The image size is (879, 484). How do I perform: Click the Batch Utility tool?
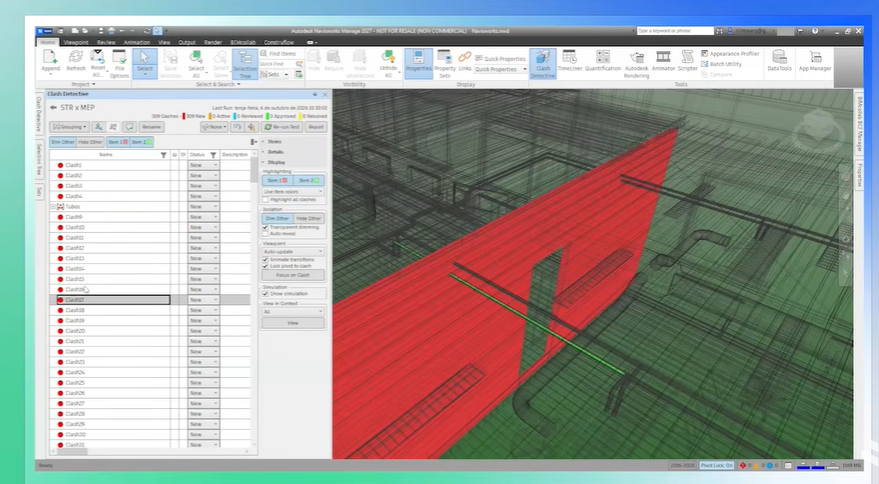pyautogui.click(x=721, y=64)
